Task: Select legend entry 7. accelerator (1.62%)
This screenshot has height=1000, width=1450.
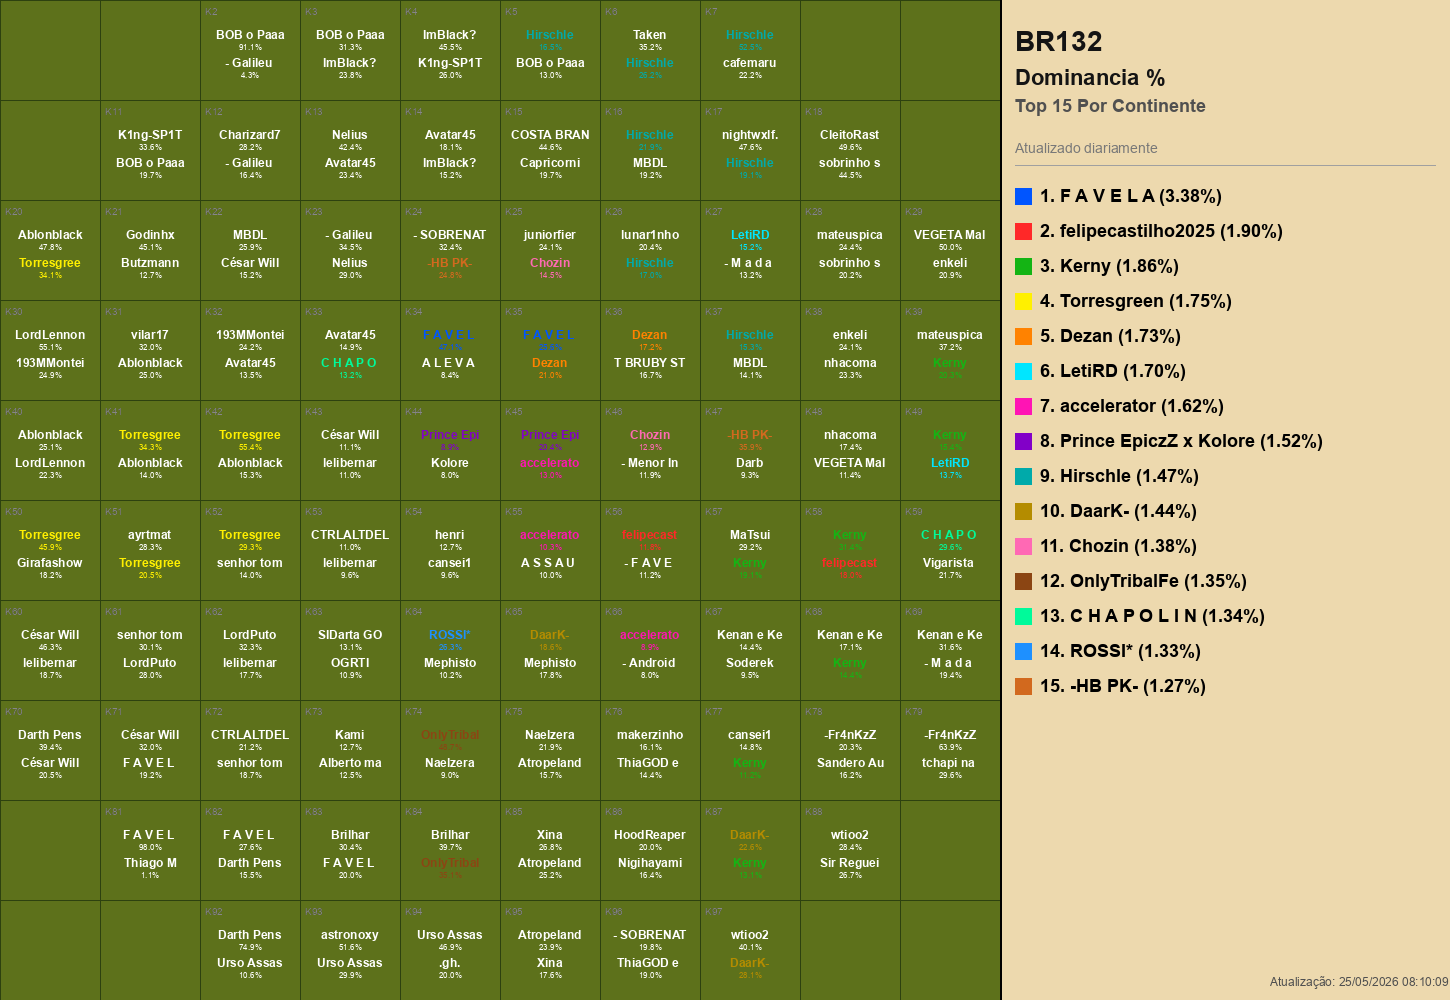Action: coord(1119,406)
